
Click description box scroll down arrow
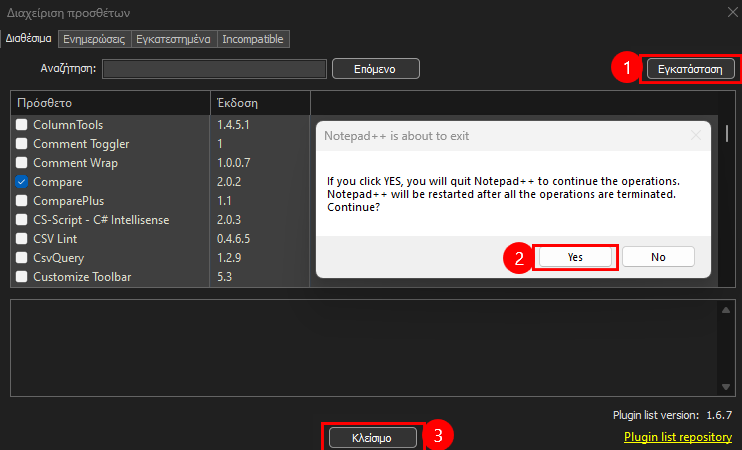pos(726,387)
